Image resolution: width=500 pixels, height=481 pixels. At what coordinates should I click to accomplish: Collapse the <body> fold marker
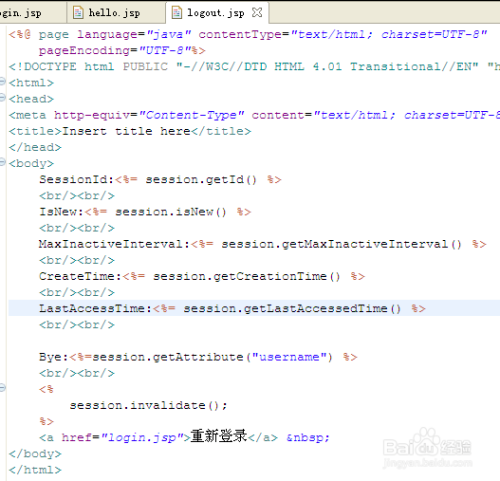click(x=2, y=162)
